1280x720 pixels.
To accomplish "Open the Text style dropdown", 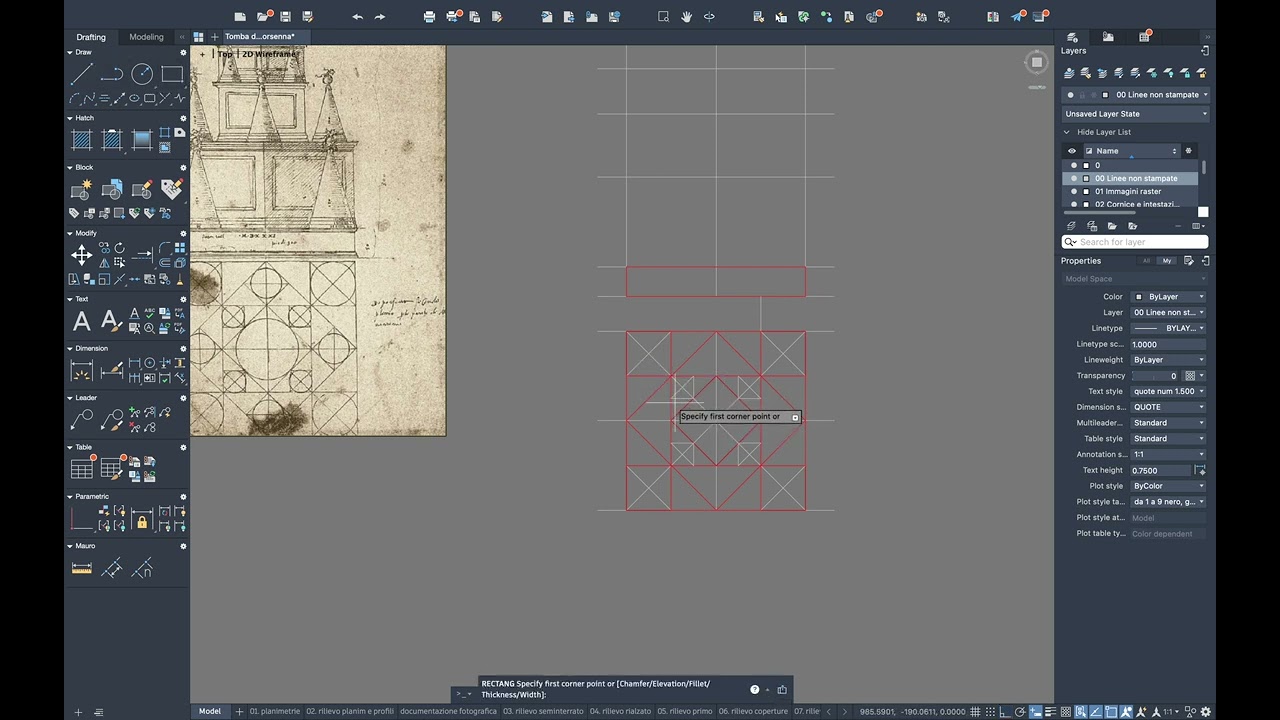I will tap(1169, 391).
